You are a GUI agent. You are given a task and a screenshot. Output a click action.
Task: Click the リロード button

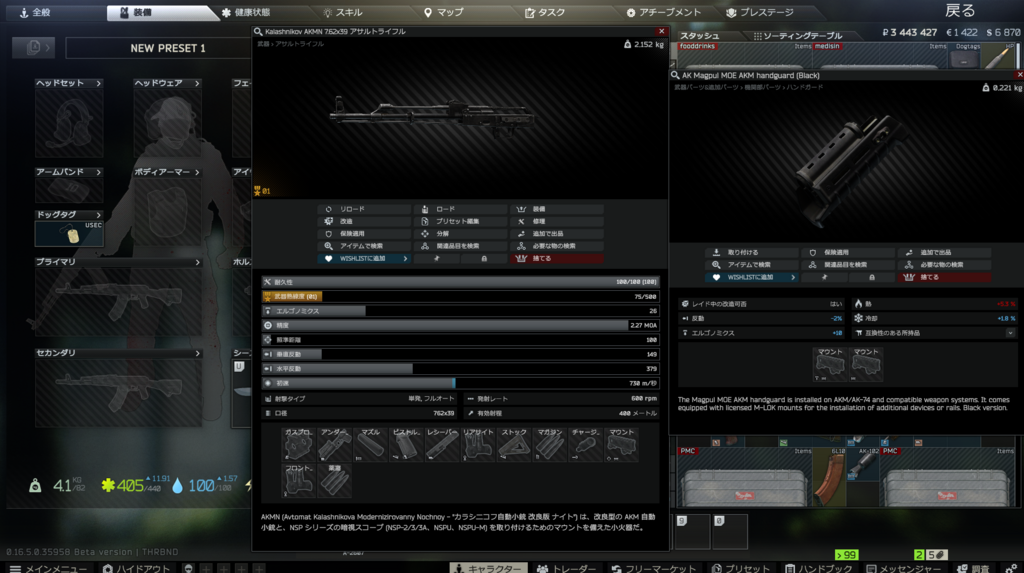click(x=364, y=209)
